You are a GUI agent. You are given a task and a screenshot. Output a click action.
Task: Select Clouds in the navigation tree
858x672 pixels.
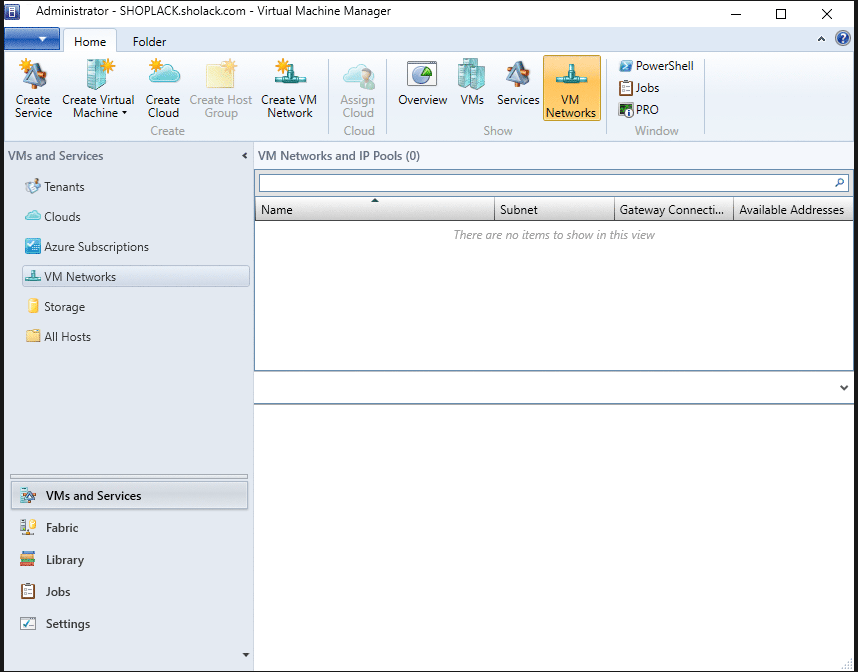[53, 217]
